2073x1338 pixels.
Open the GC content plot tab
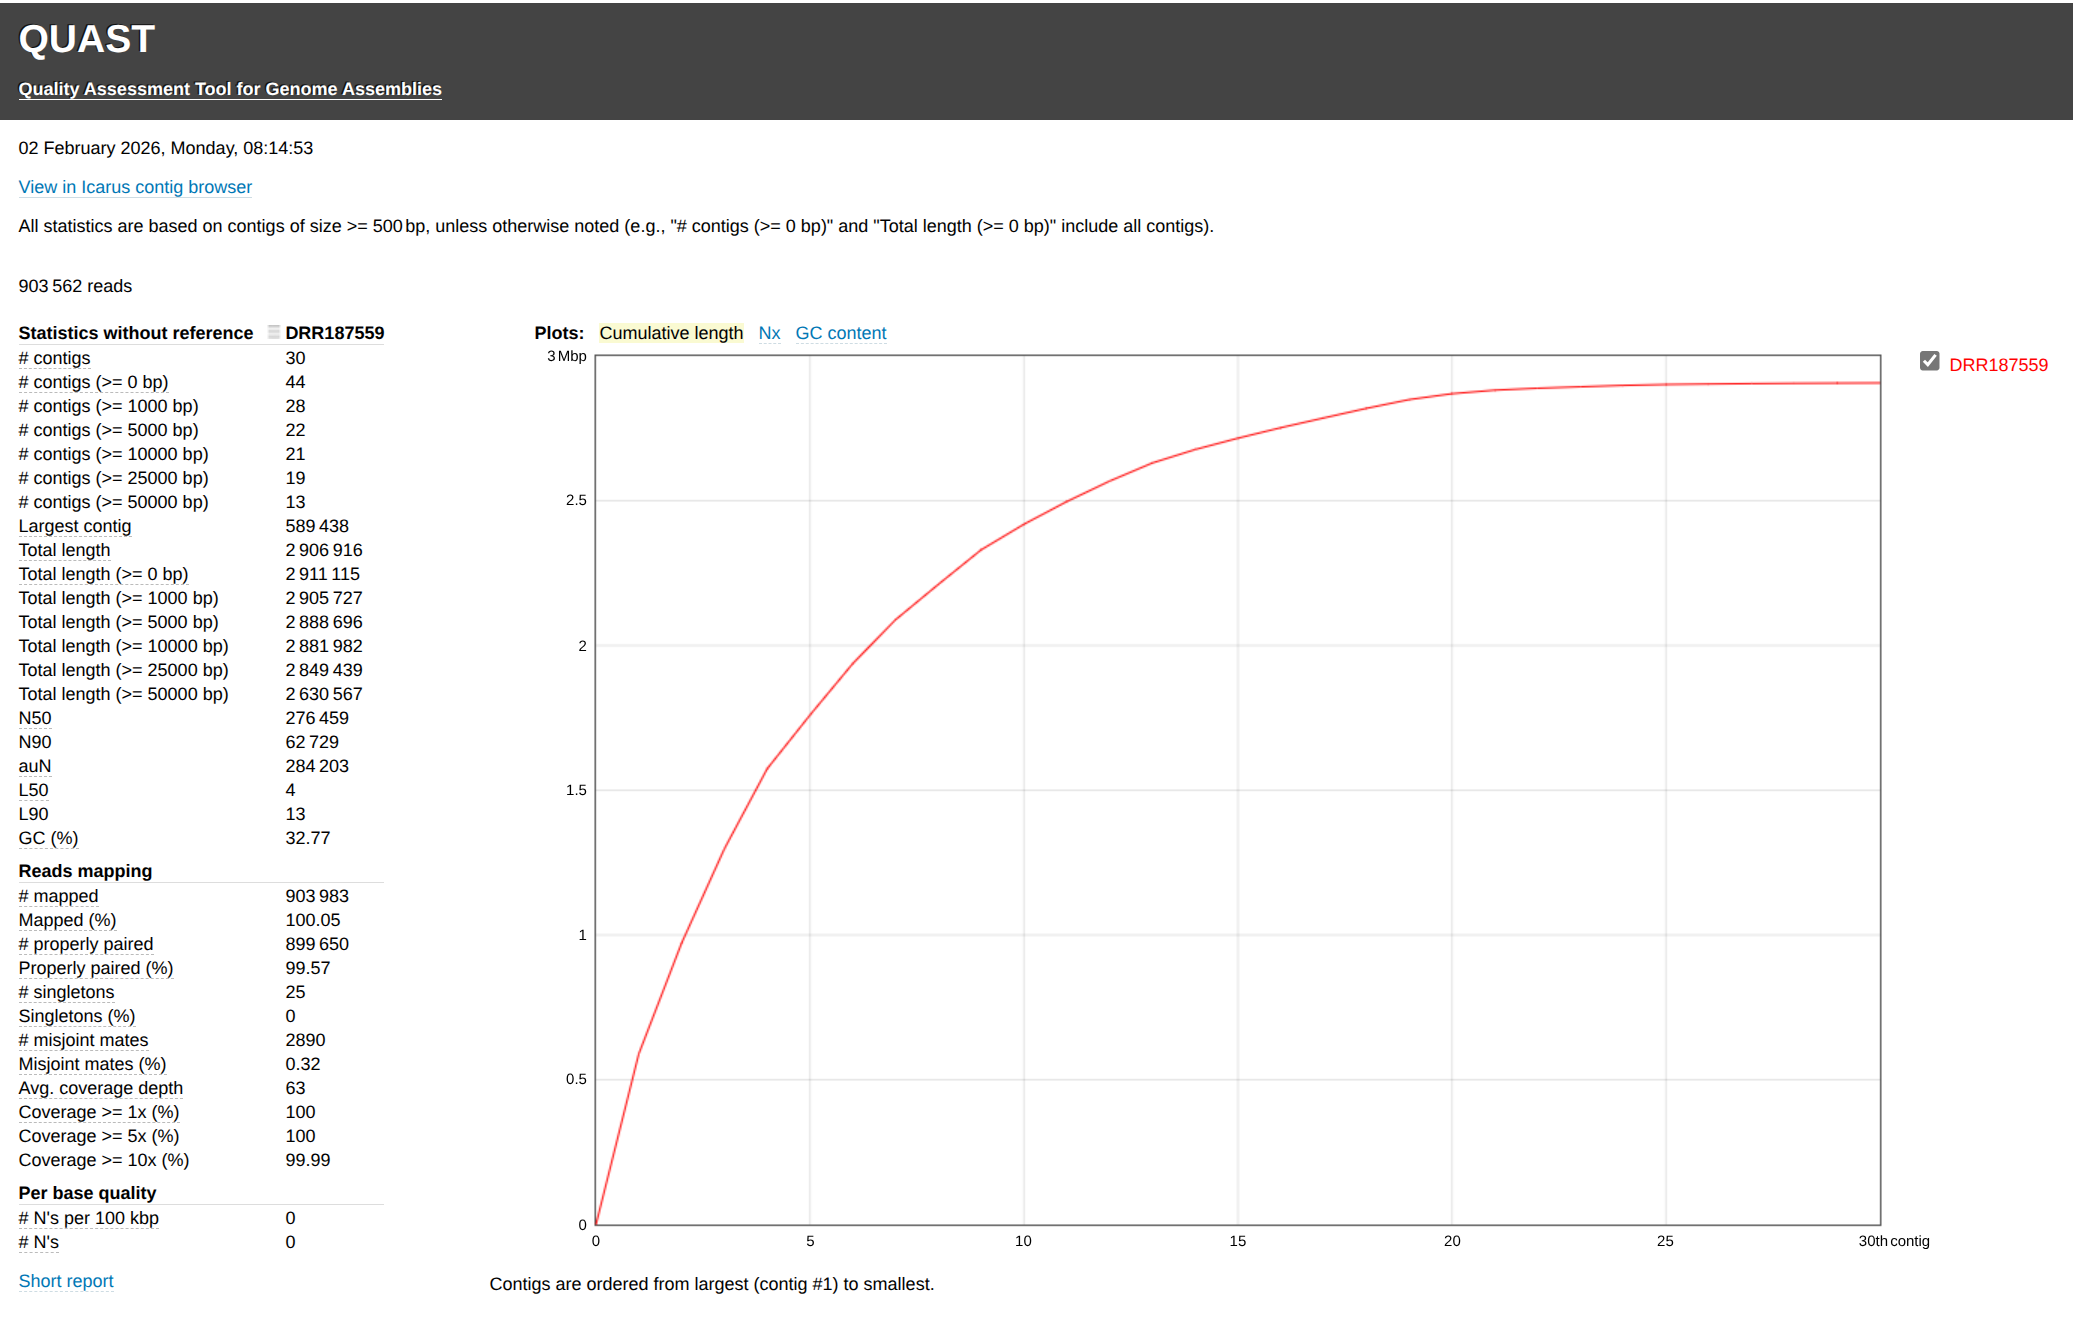pos(840,333)
